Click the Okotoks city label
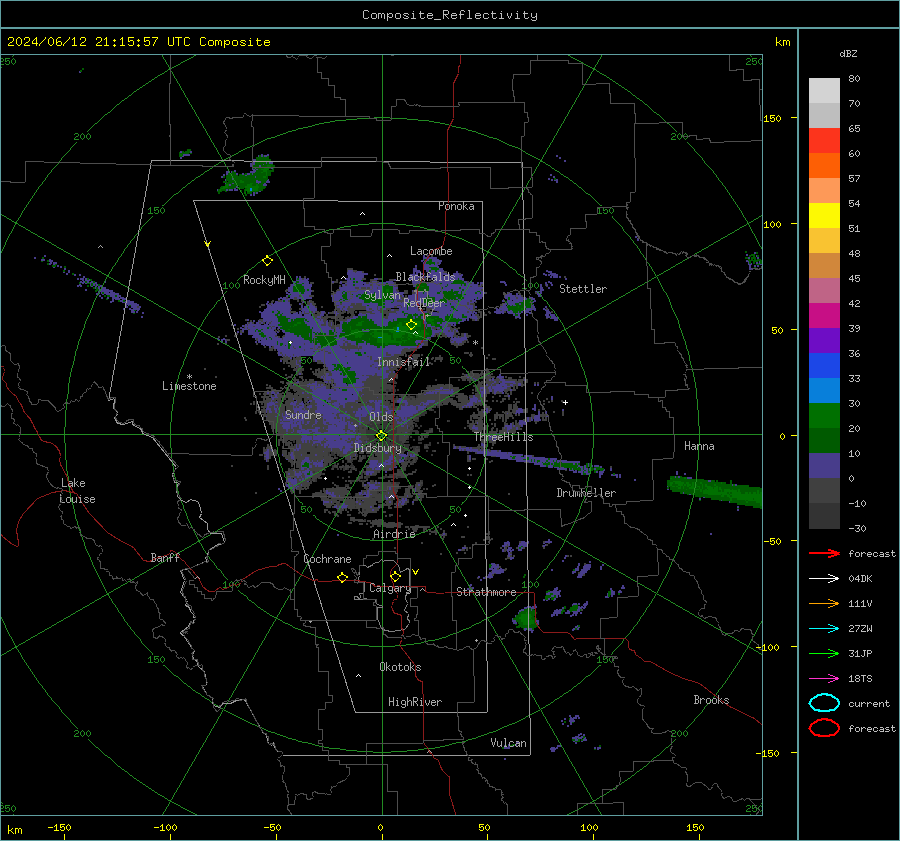The height and width of the screenshot is (841, 900). (x=400, y=667)
